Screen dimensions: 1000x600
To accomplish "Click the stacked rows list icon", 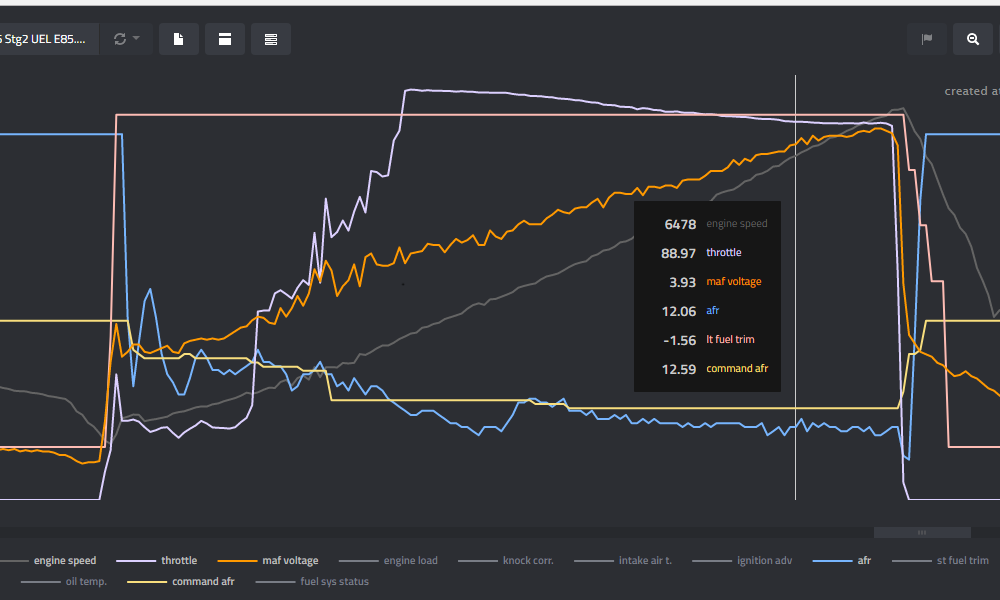I will click(x=271, y=39).
